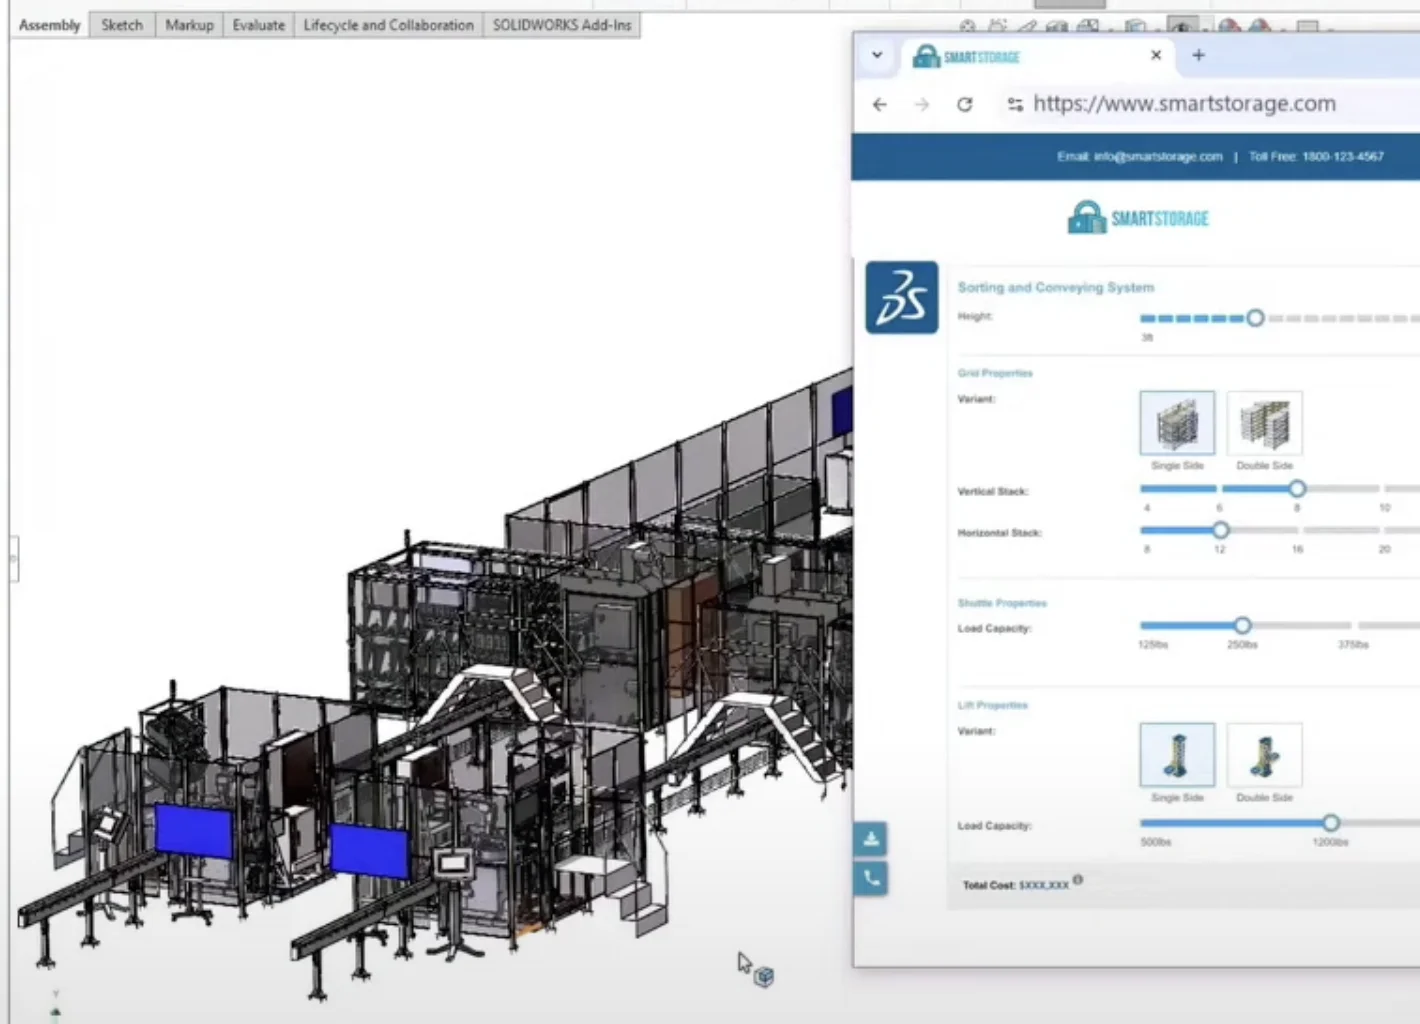
Task: Reload the SmartStorage page
Action: (964, 104)
